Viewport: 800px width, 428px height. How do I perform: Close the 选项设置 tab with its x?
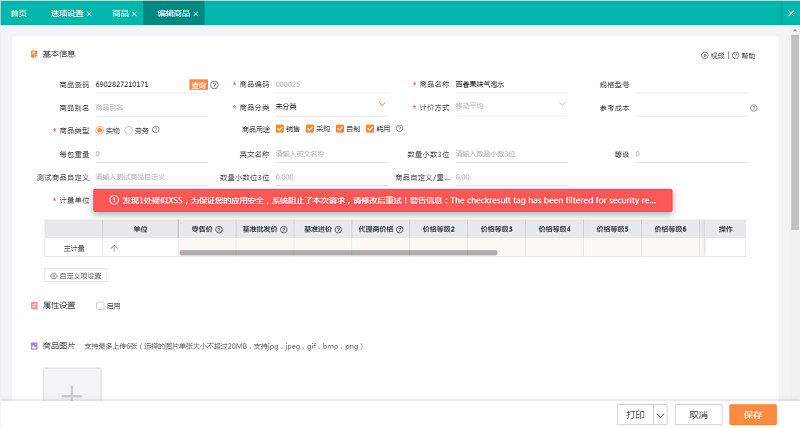(89, 14)
